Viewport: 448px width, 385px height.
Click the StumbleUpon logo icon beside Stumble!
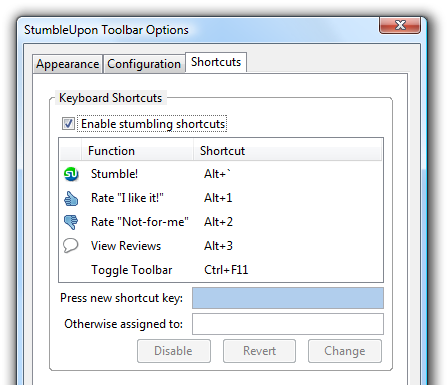click(71, 174)
